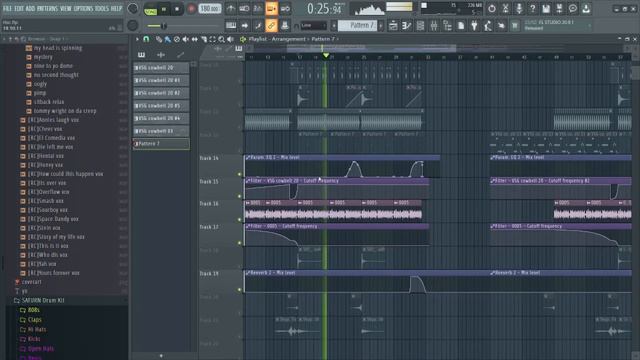
Task: Open the chat bubble icon
Action: pyautogui.click(x=573, y=9)
